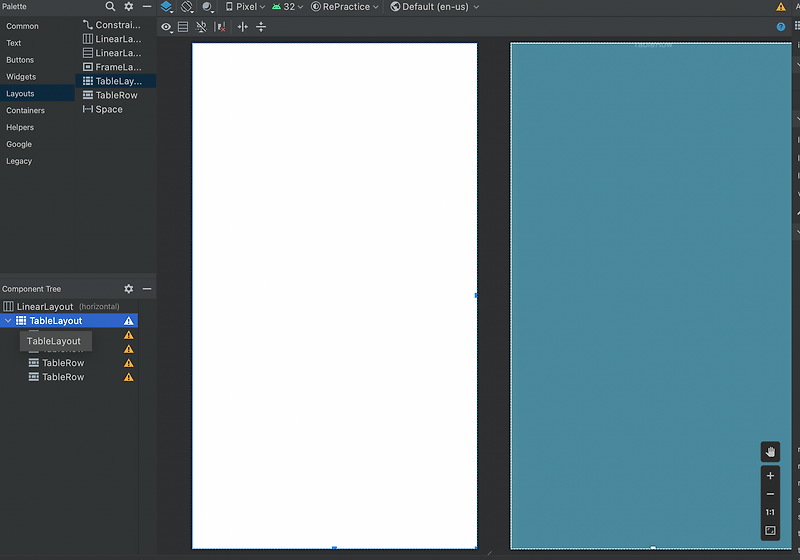Zoom in with the plus button
This screenshot has width=800, height=560.
770,476
